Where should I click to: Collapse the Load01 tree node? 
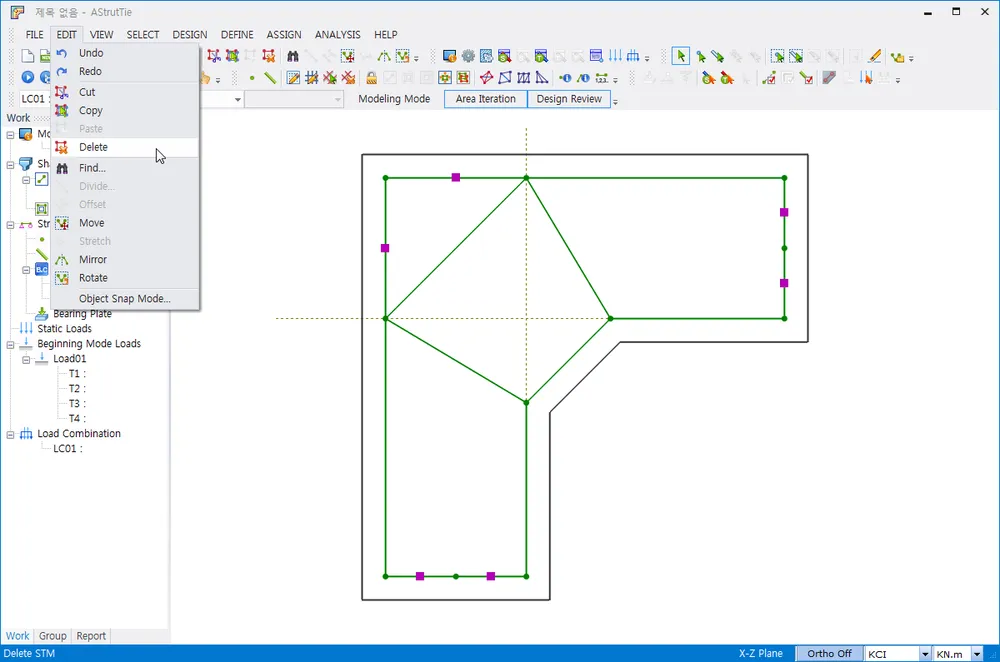(26, 360)
